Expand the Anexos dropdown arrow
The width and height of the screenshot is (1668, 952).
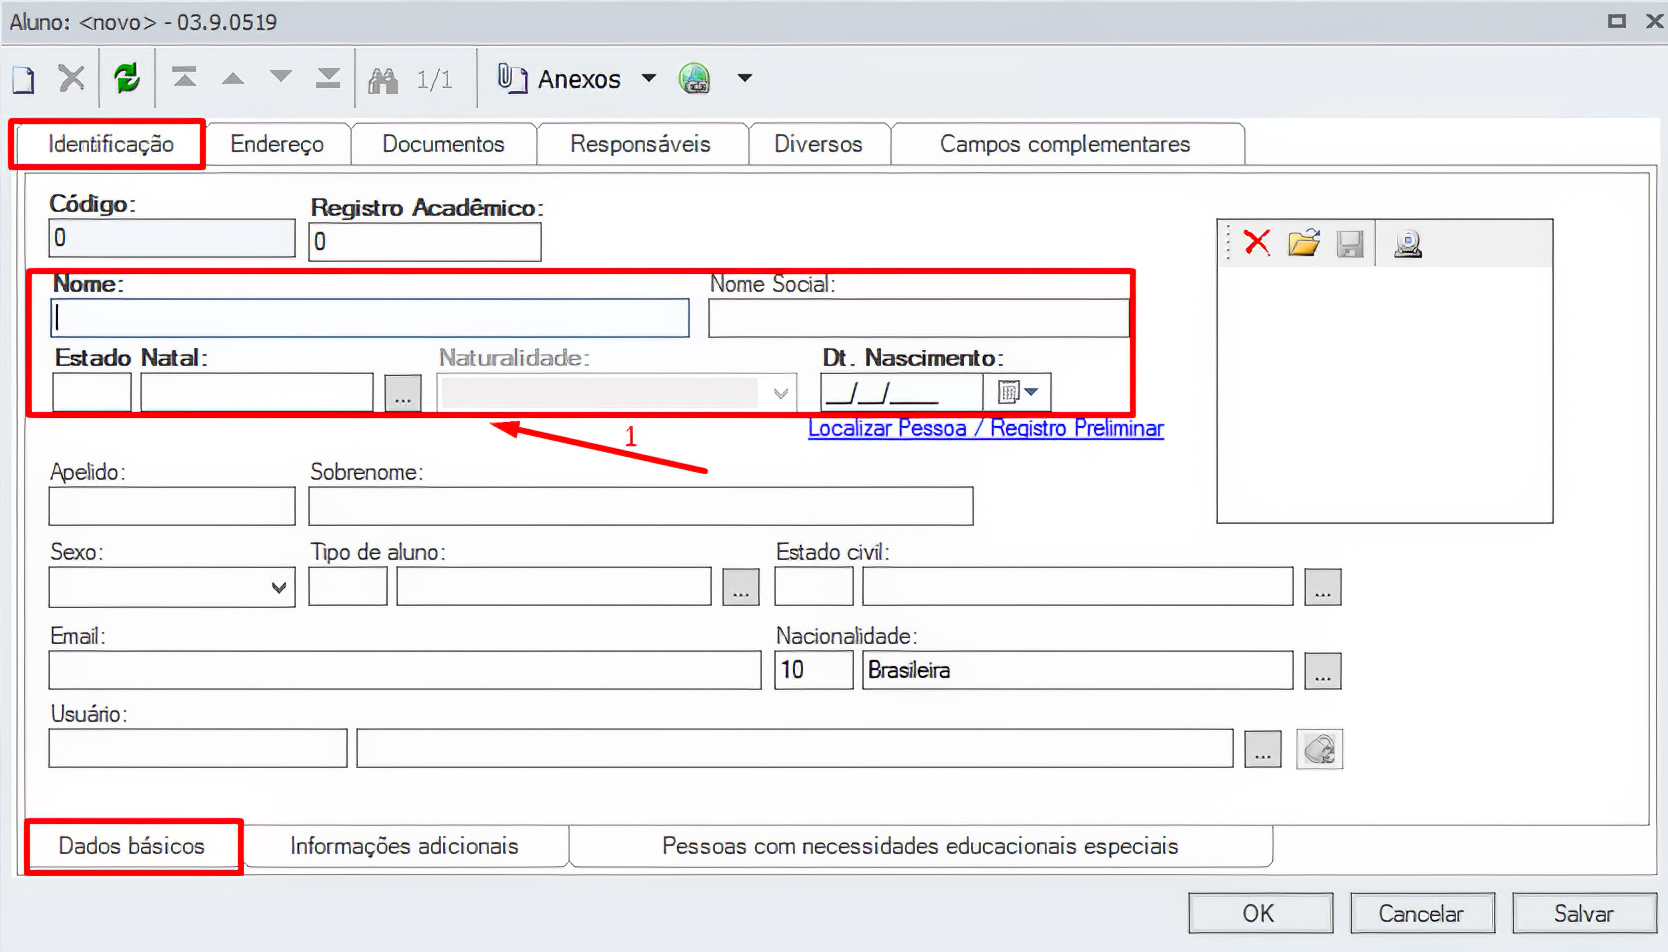[649, 78]
